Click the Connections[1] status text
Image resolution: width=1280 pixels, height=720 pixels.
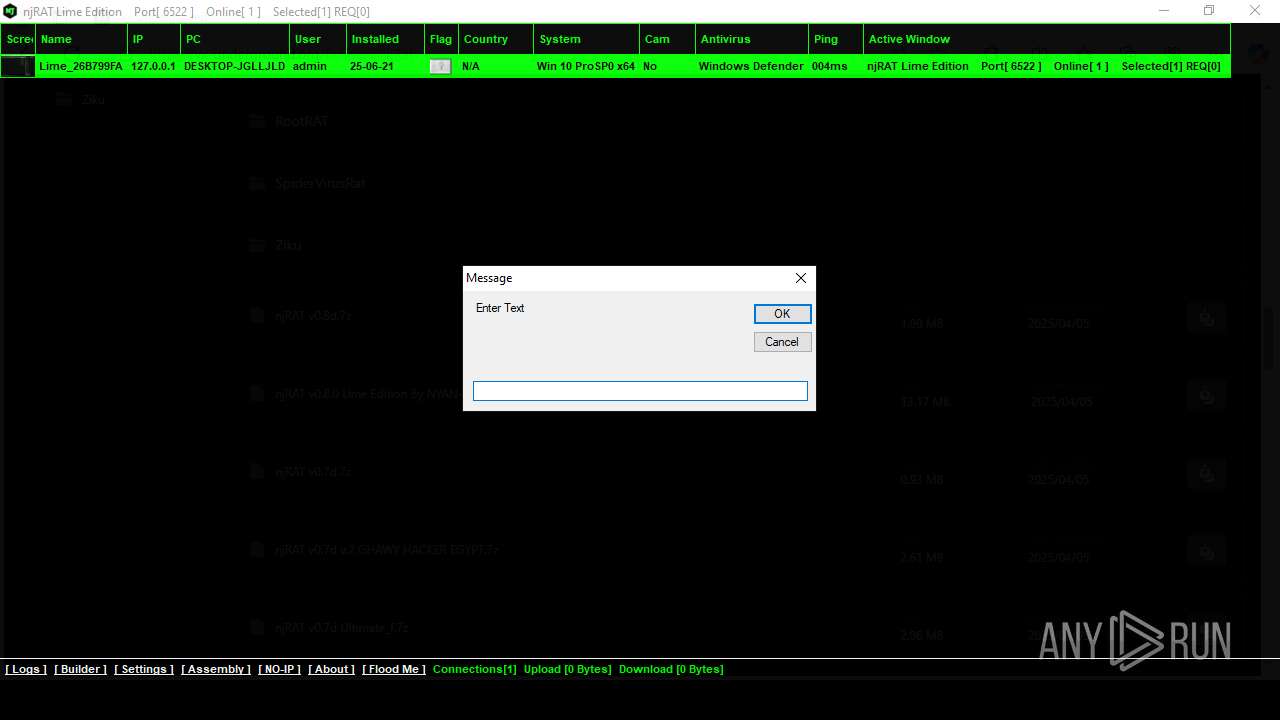tap(475, 669)
